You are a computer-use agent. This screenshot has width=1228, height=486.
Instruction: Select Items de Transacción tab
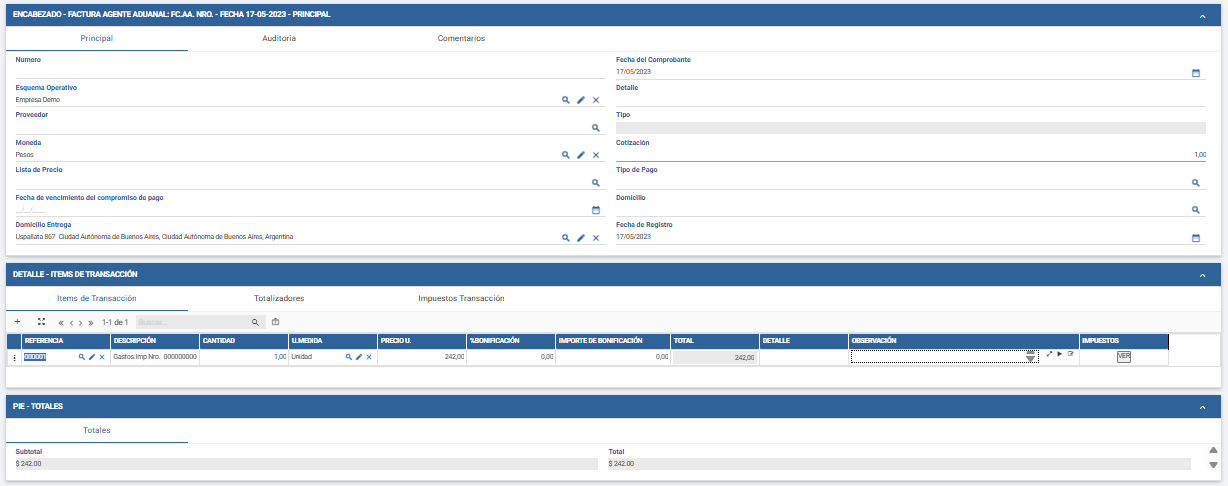click(96, 298)
